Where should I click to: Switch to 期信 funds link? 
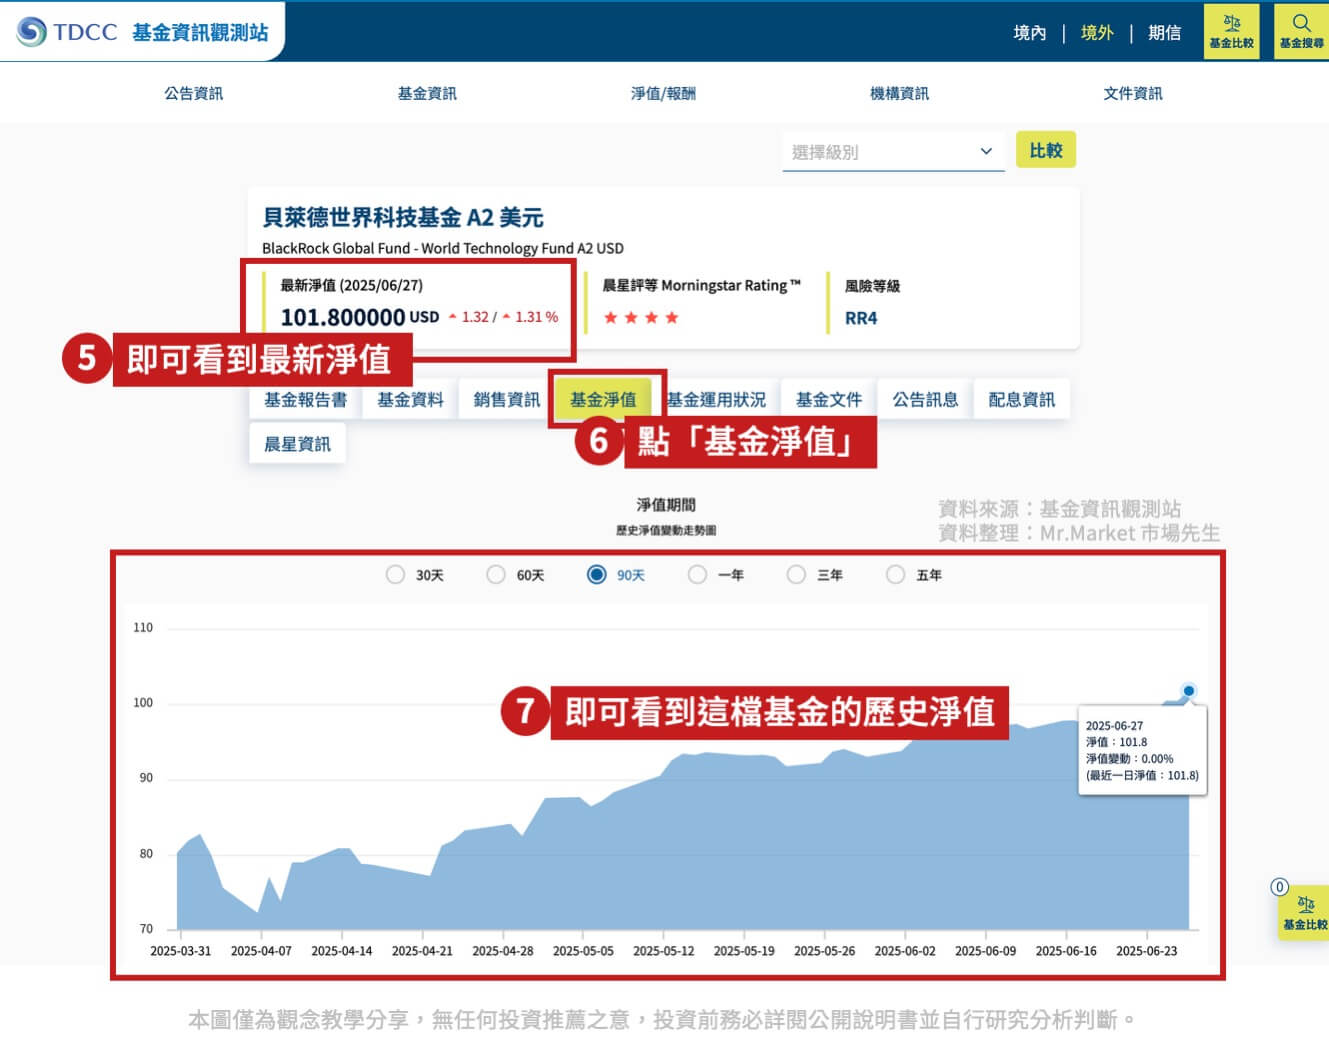pyautogui.click(x=1165, y=33)
